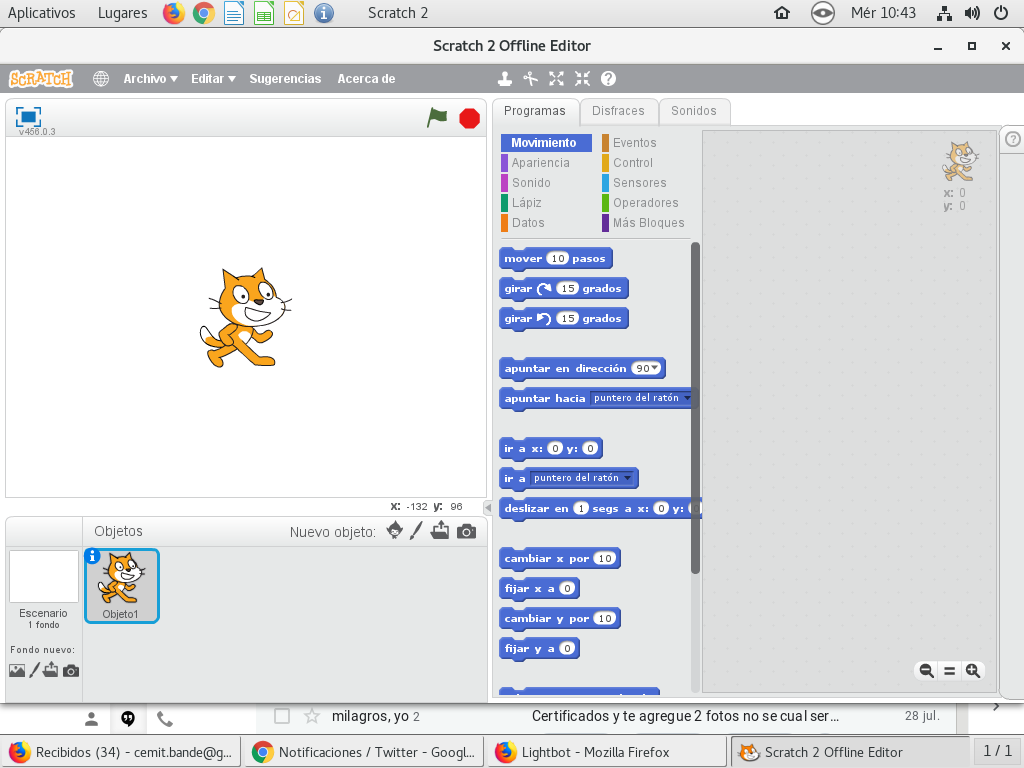Switch to the Sonidos tab
This screenshot has width=1024, height=768.
694,111
